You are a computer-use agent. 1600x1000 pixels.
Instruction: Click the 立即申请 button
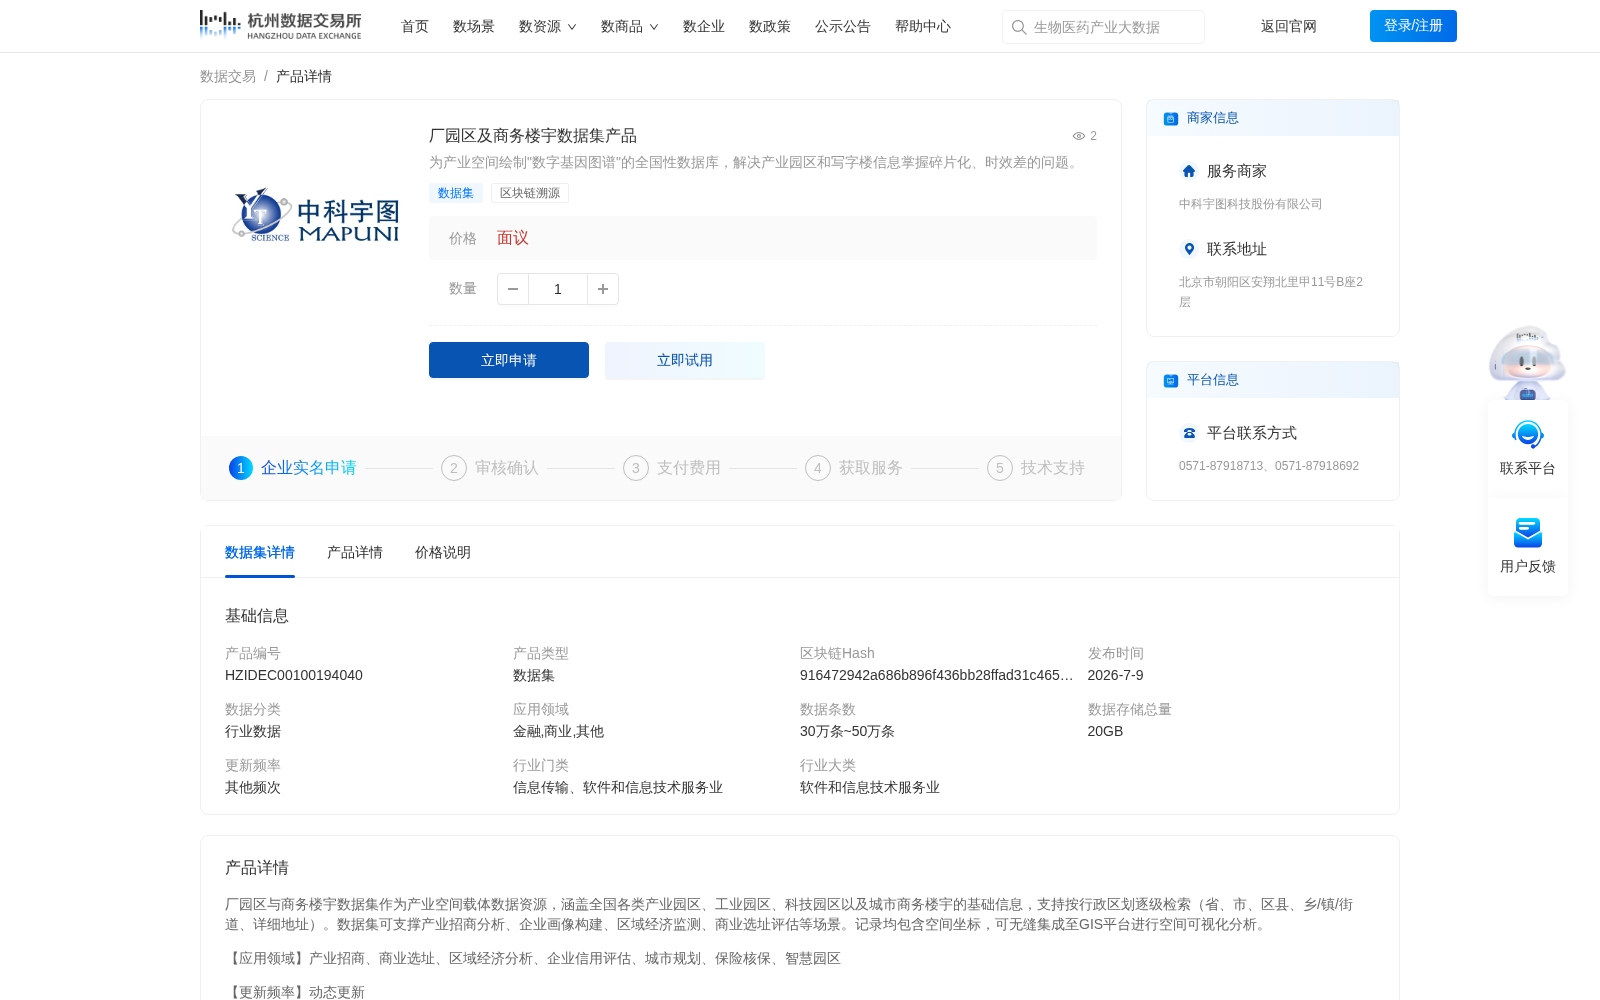click(509, 360)
